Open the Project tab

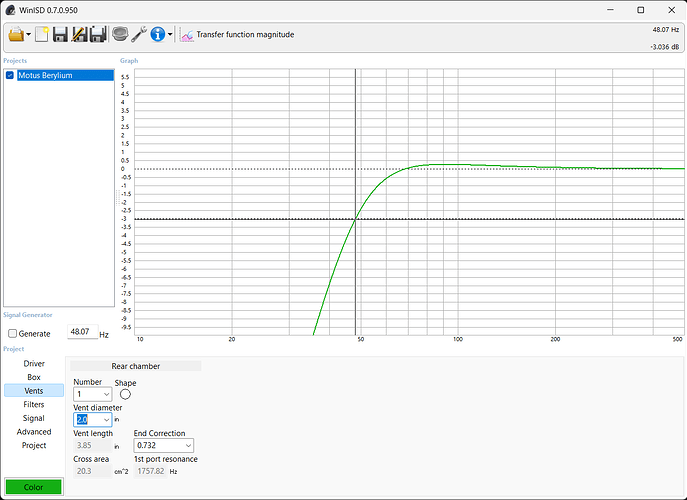pos(34,445)
